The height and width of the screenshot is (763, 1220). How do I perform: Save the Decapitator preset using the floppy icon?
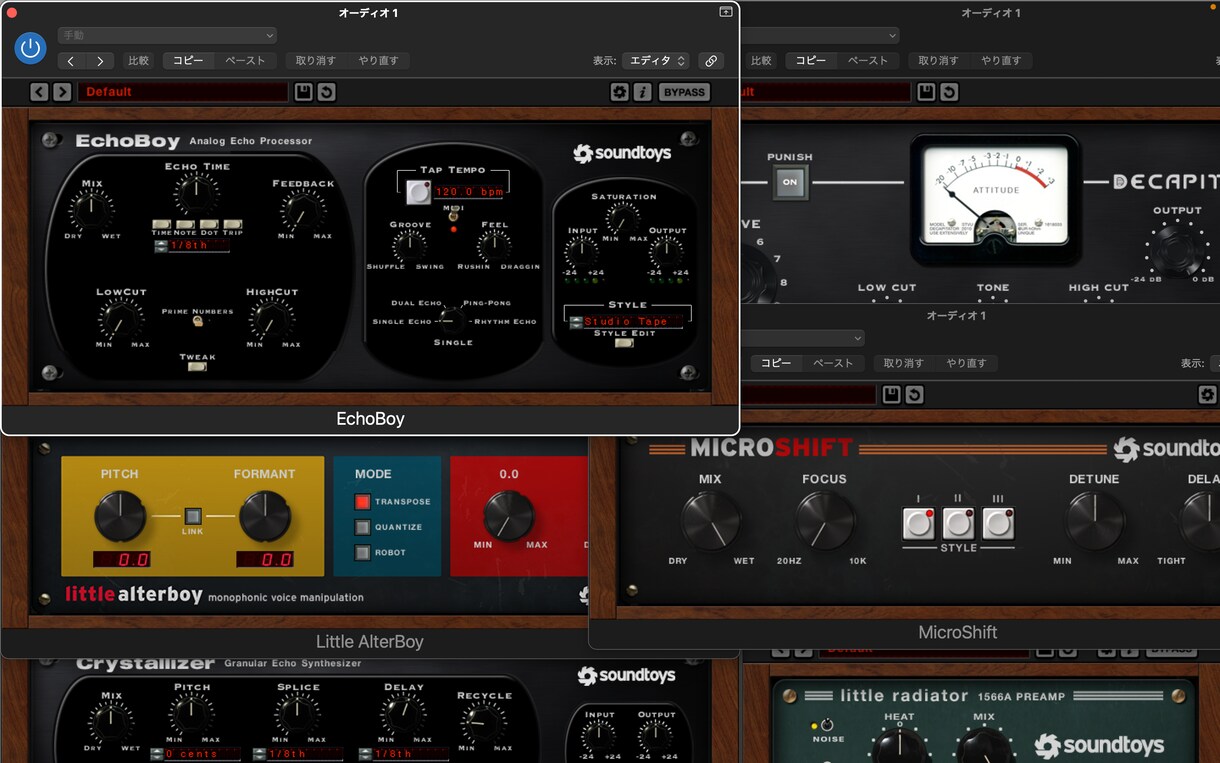click(926, 92)
